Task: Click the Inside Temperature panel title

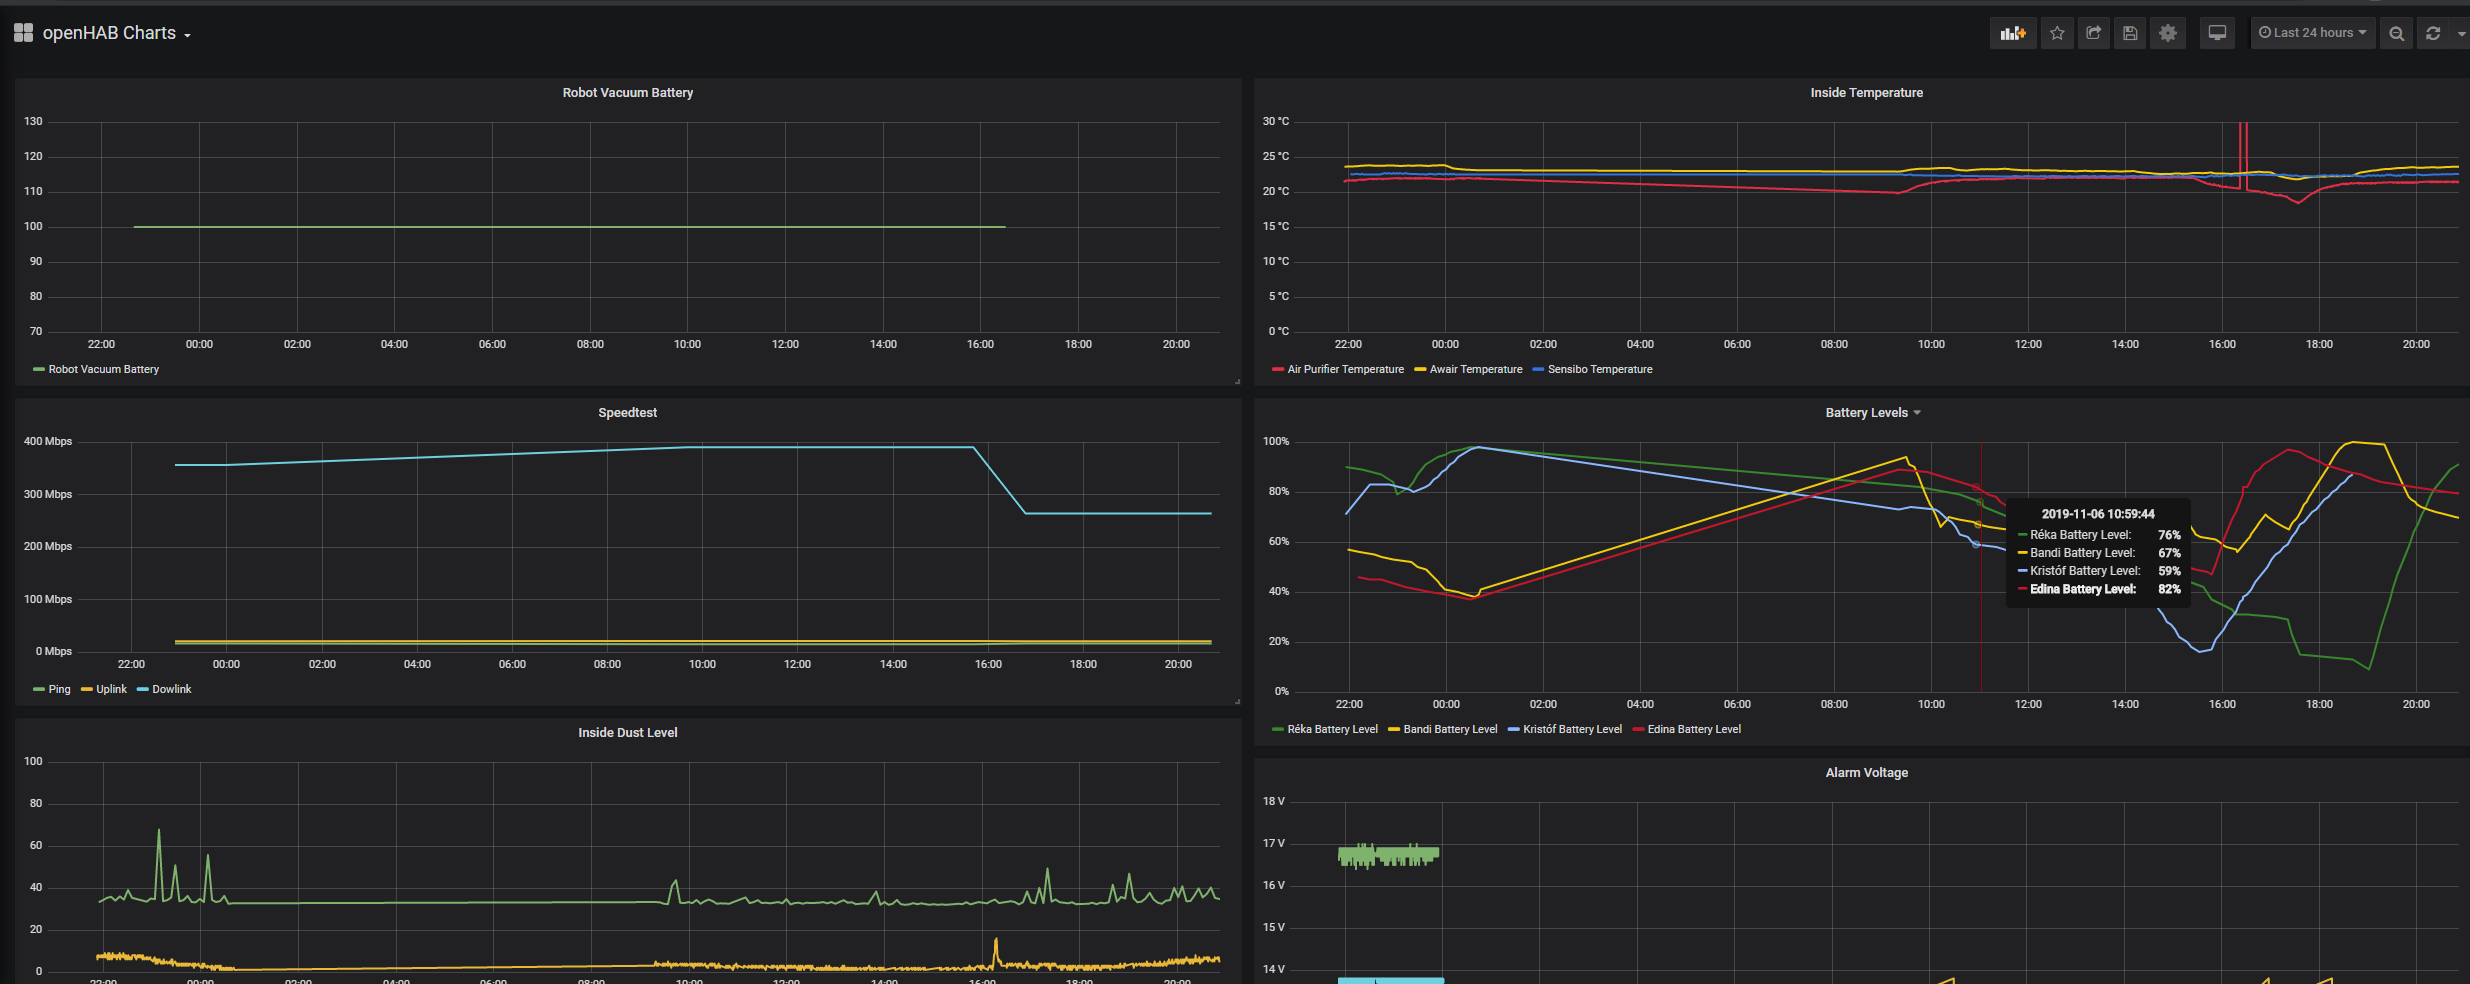Action: [1866, 92]
